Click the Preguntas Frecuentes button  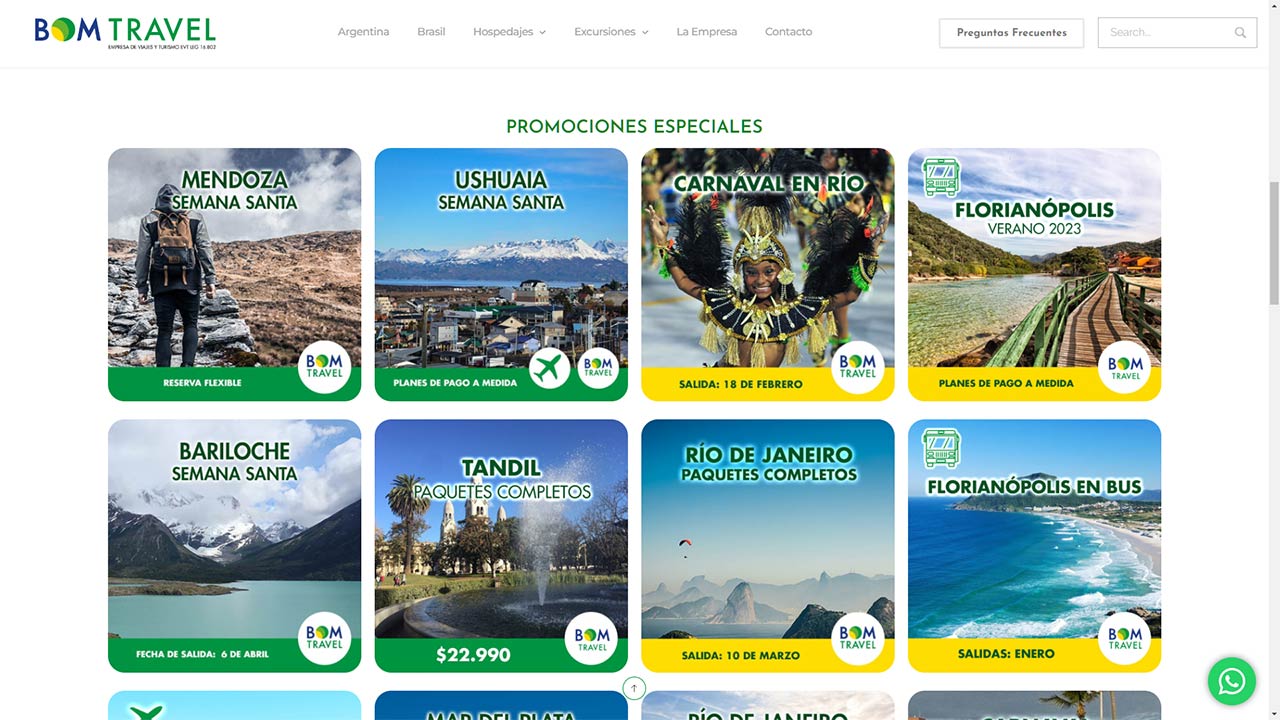[1011, 33]
